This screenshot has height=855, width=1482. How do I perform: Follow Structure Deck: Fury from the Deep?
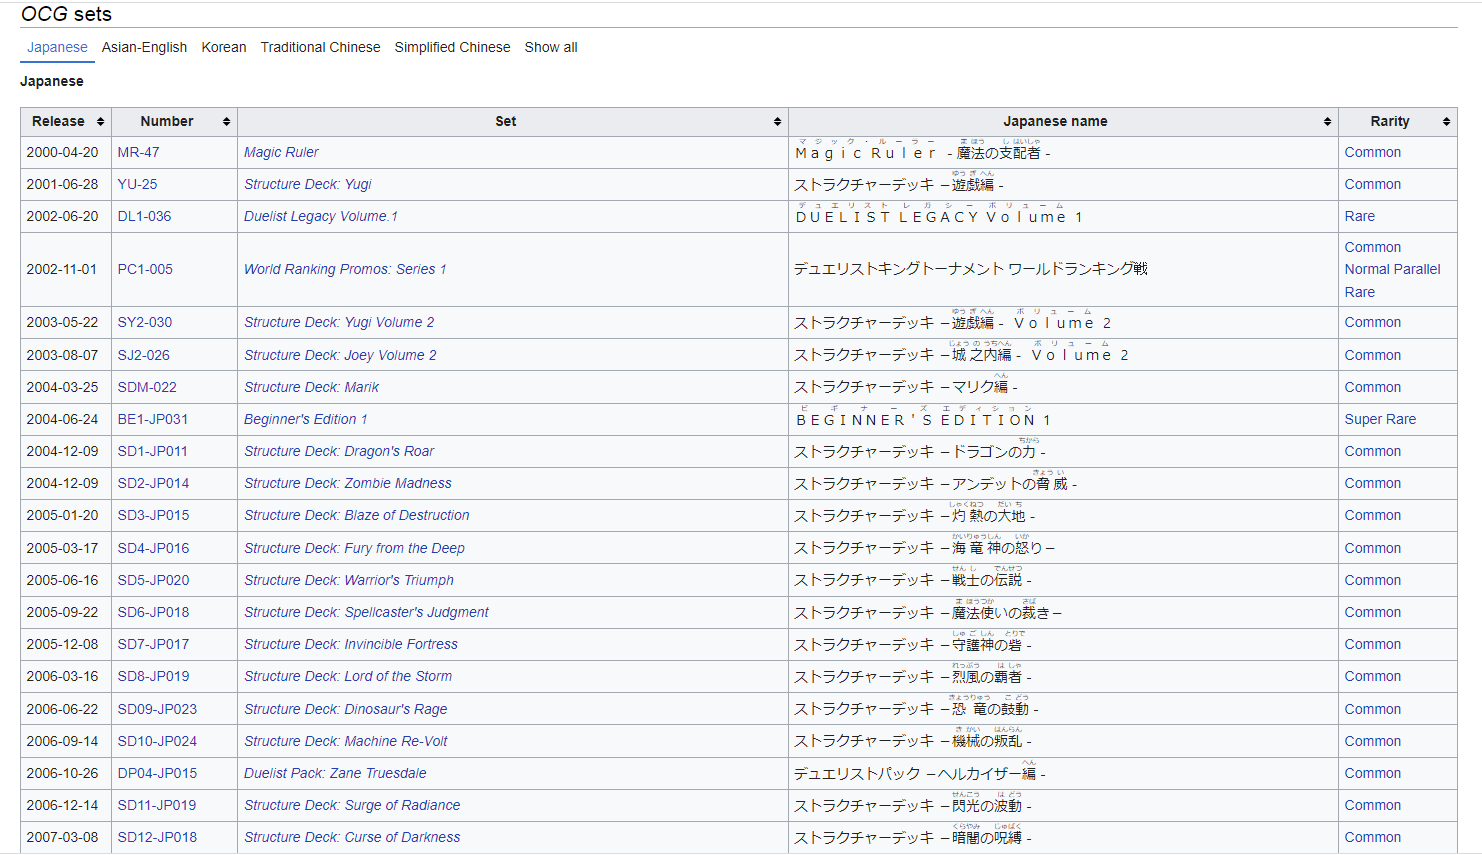click(x=354, y=548)
